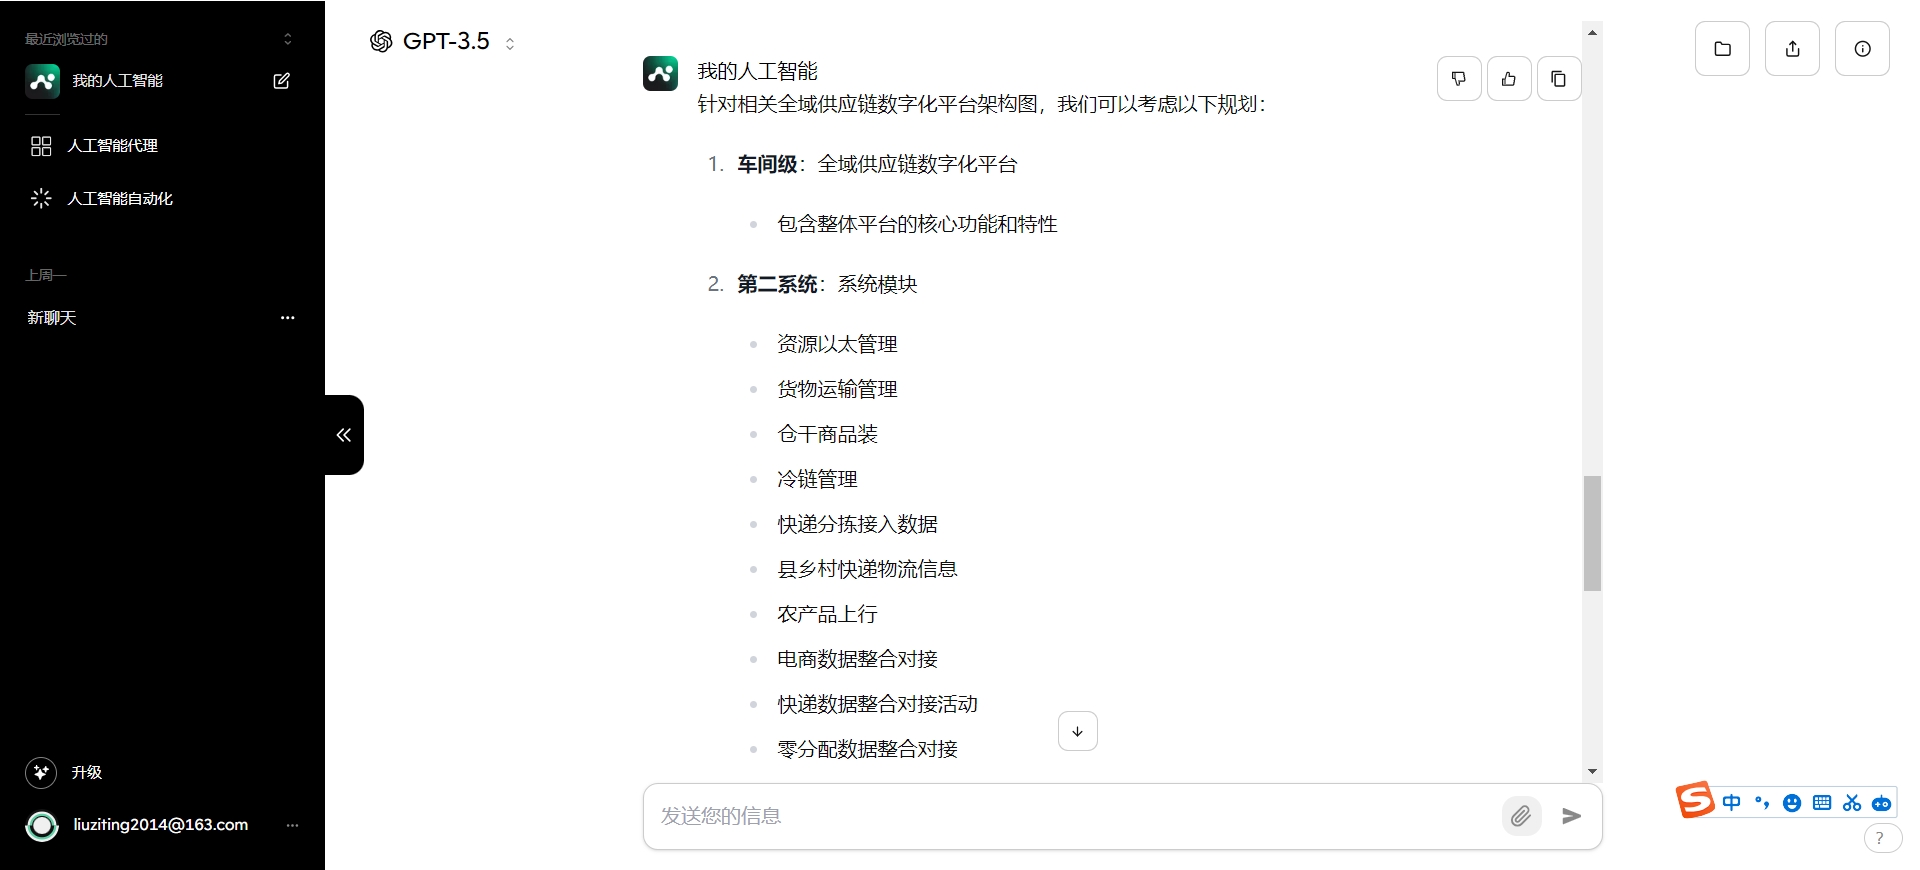Open account liuziting2014@163.com options
The image size is (1920, 870).
click(x=292, y=825)
